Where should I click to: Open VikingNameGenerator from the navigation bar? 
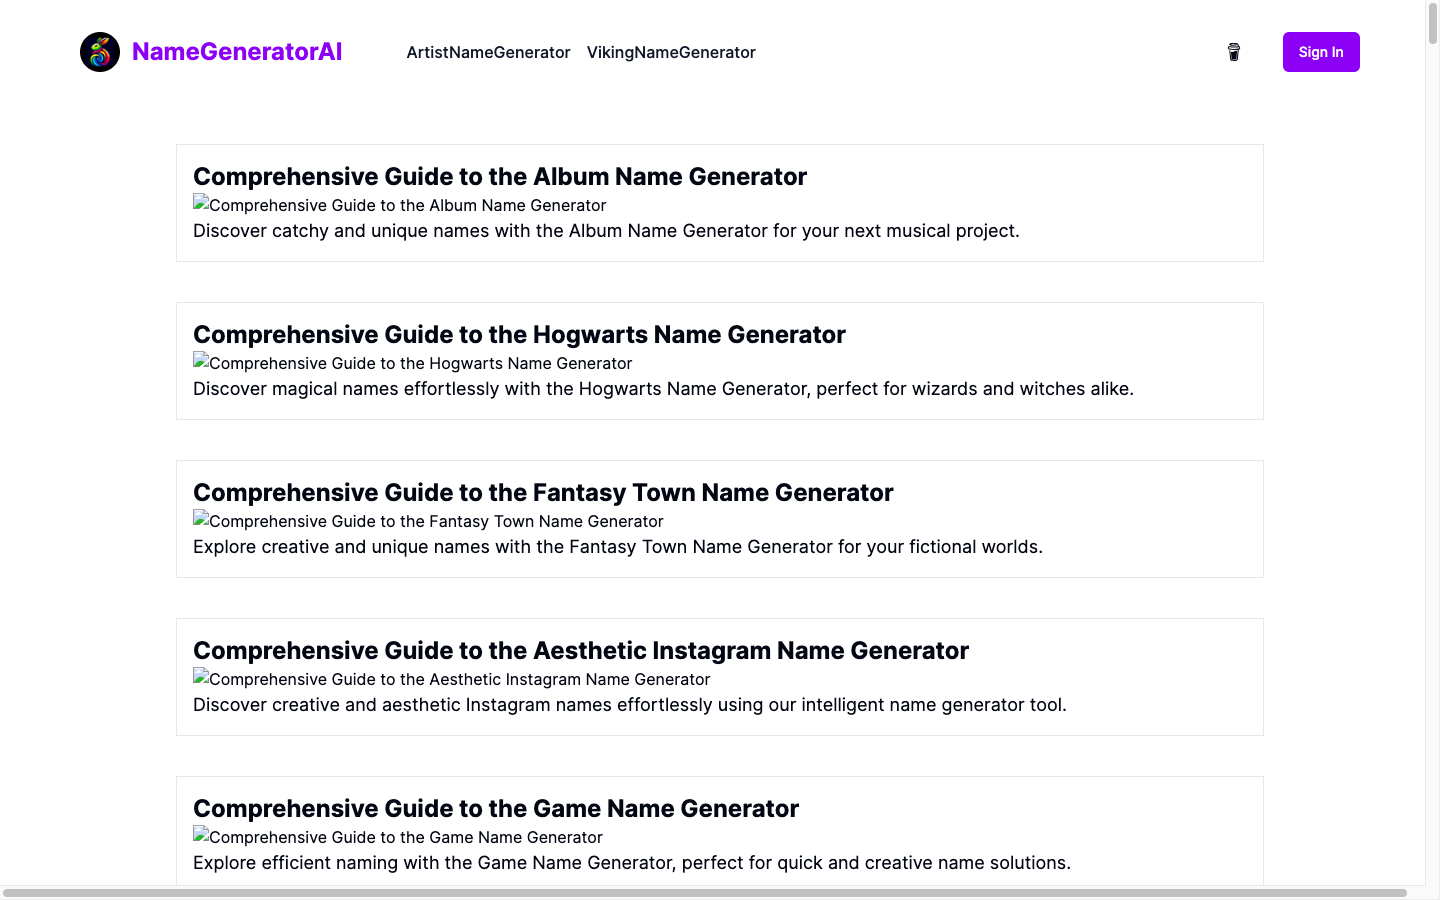pos(671,52)
